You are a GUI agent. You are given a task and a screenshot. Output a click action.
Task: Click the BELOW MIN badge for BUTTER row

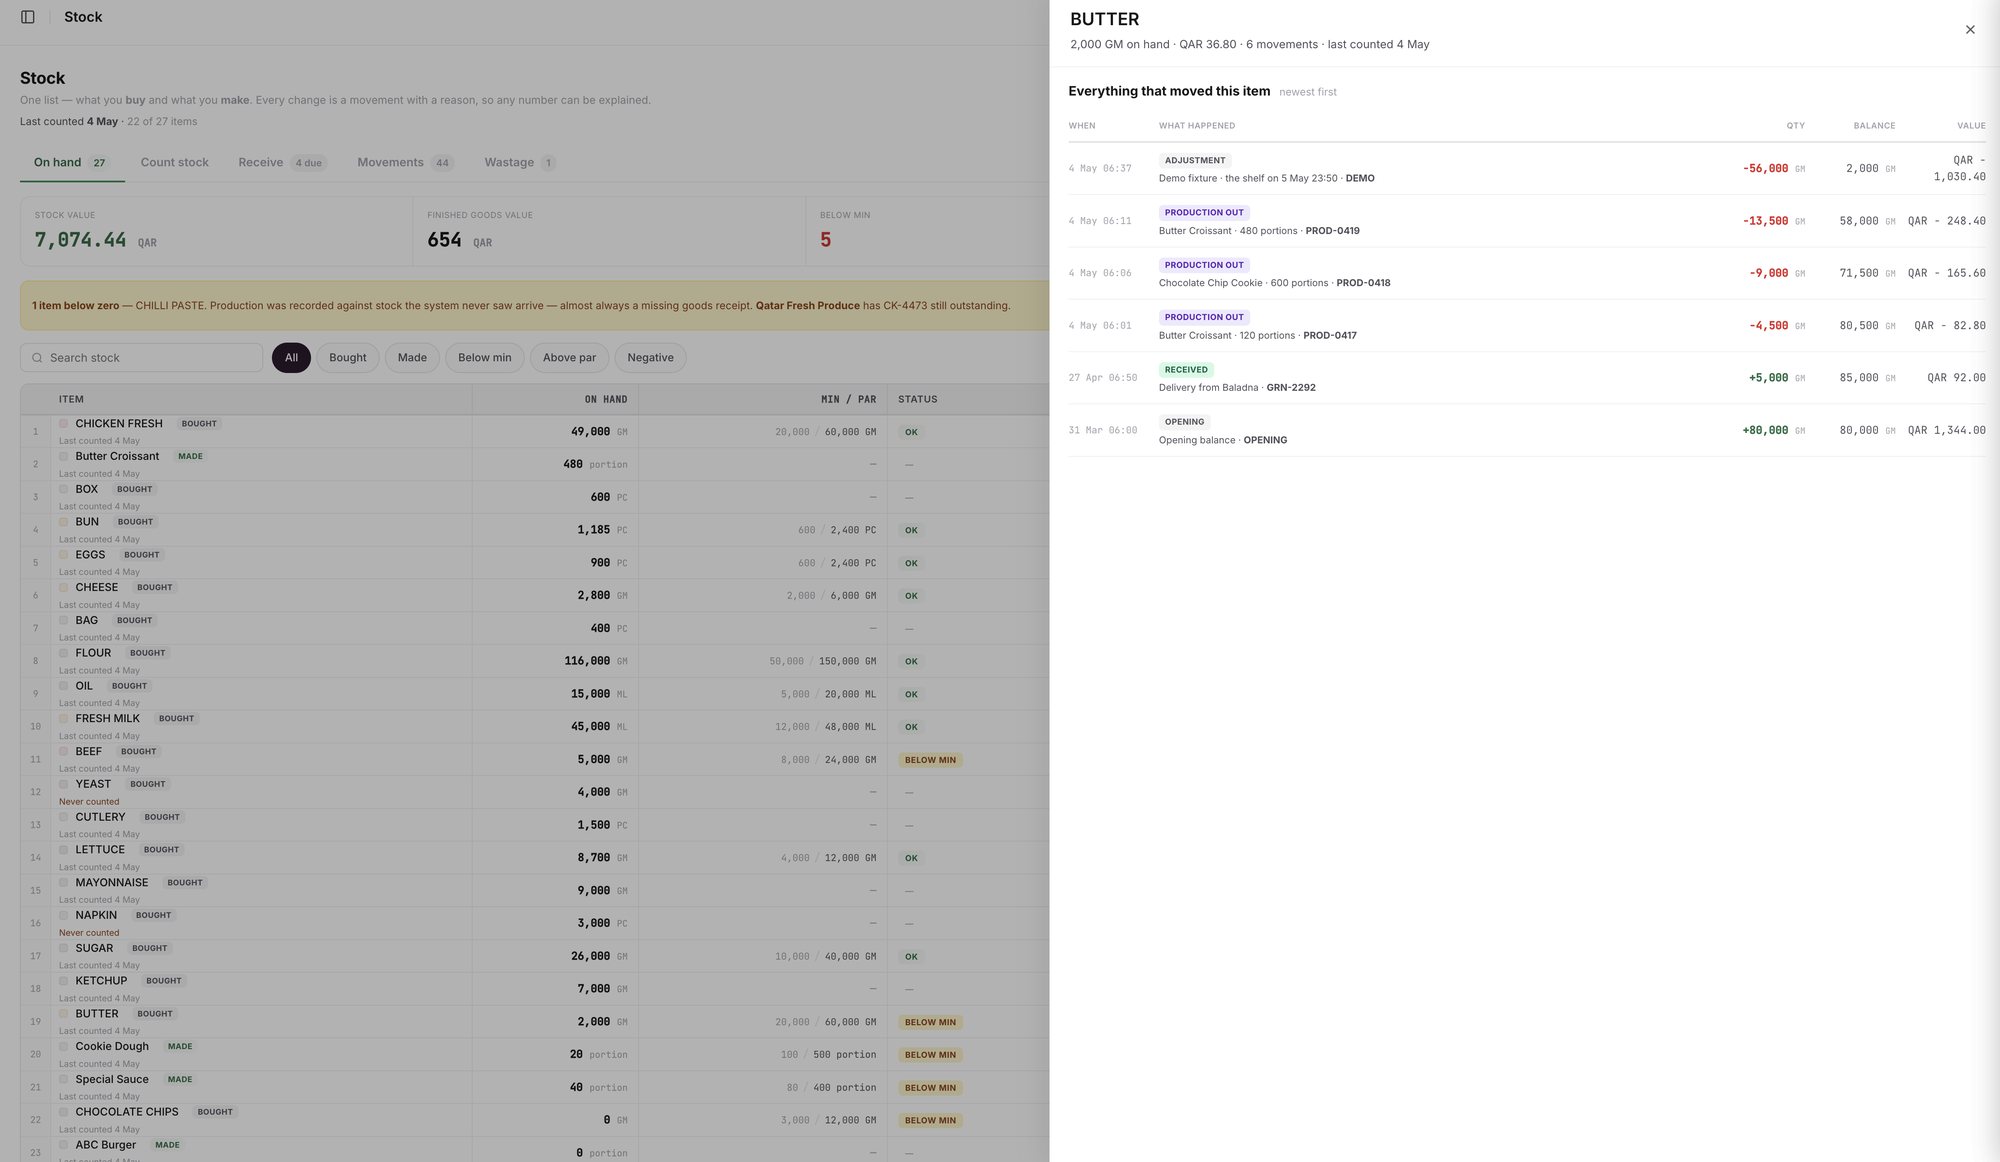click(x=930, y=1022)
